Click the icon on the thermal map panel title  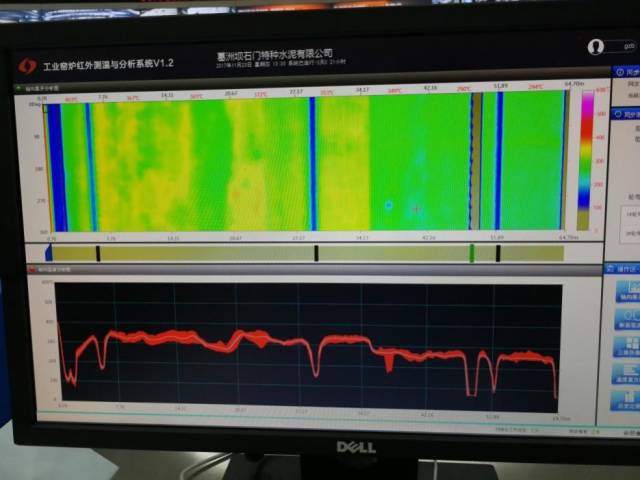[x=18, y=88]
